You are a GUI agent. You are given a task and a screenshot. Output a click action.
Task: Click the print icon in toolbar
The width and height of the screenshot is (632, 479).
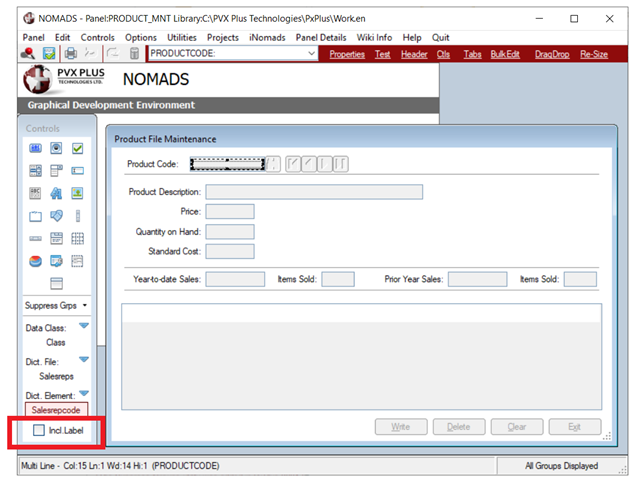[x=71, y=54]
